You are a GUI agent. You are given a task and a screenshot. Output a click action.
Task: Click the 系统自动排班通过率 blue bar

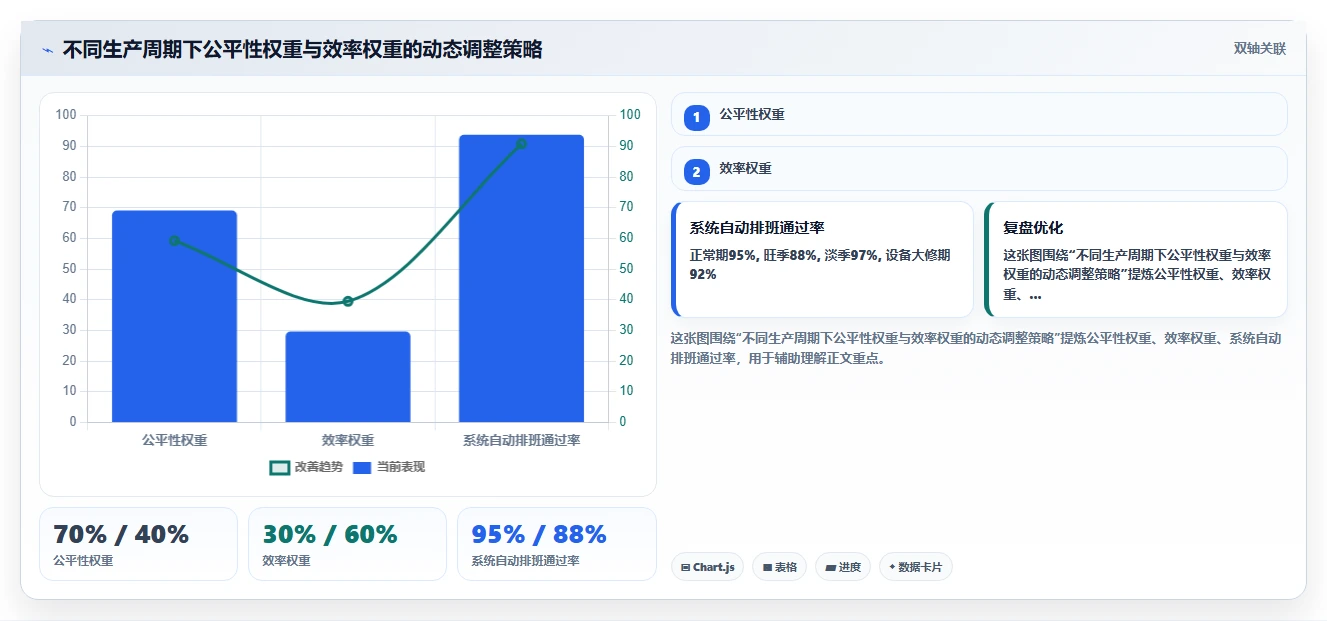tap(521, 278)
